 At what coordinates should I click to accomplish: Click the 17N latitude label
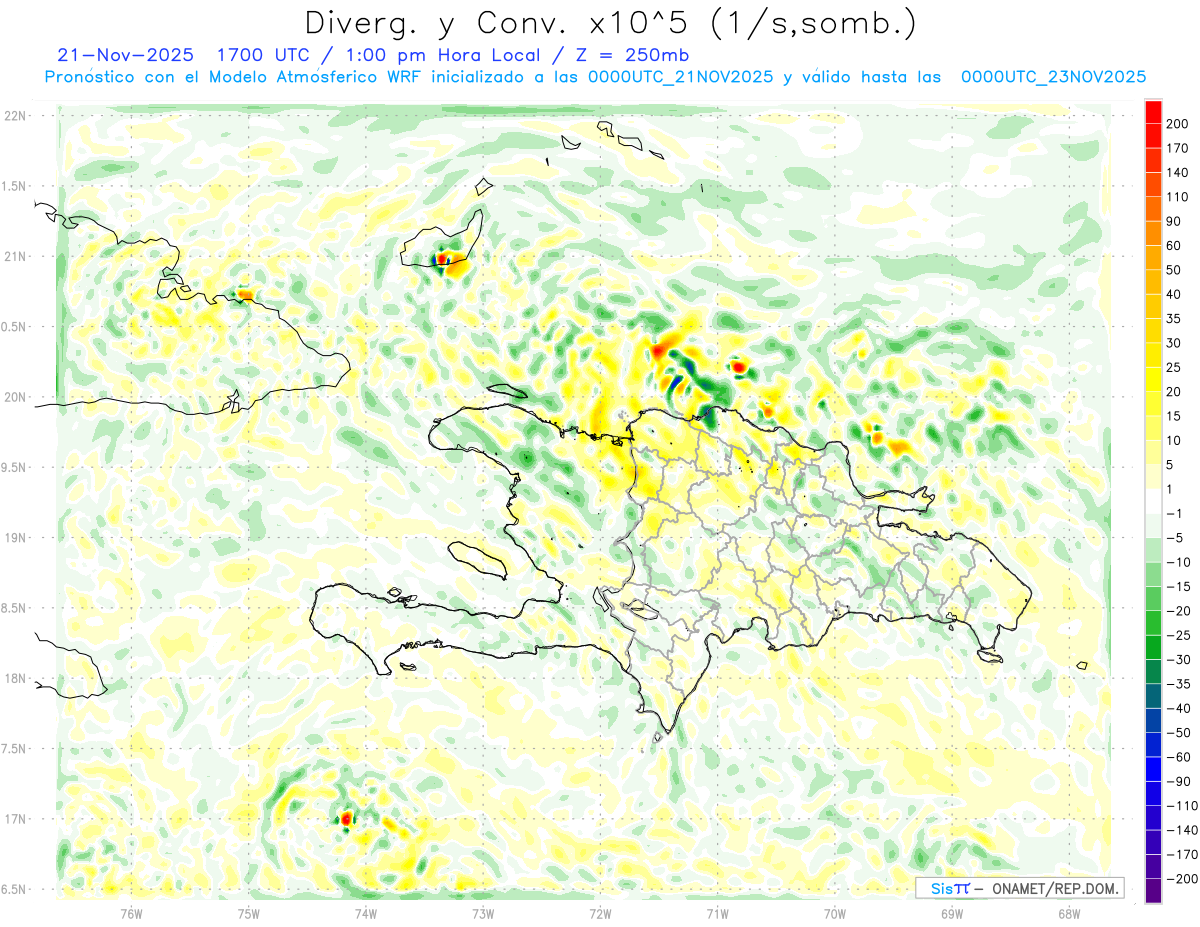coord(16,819)
